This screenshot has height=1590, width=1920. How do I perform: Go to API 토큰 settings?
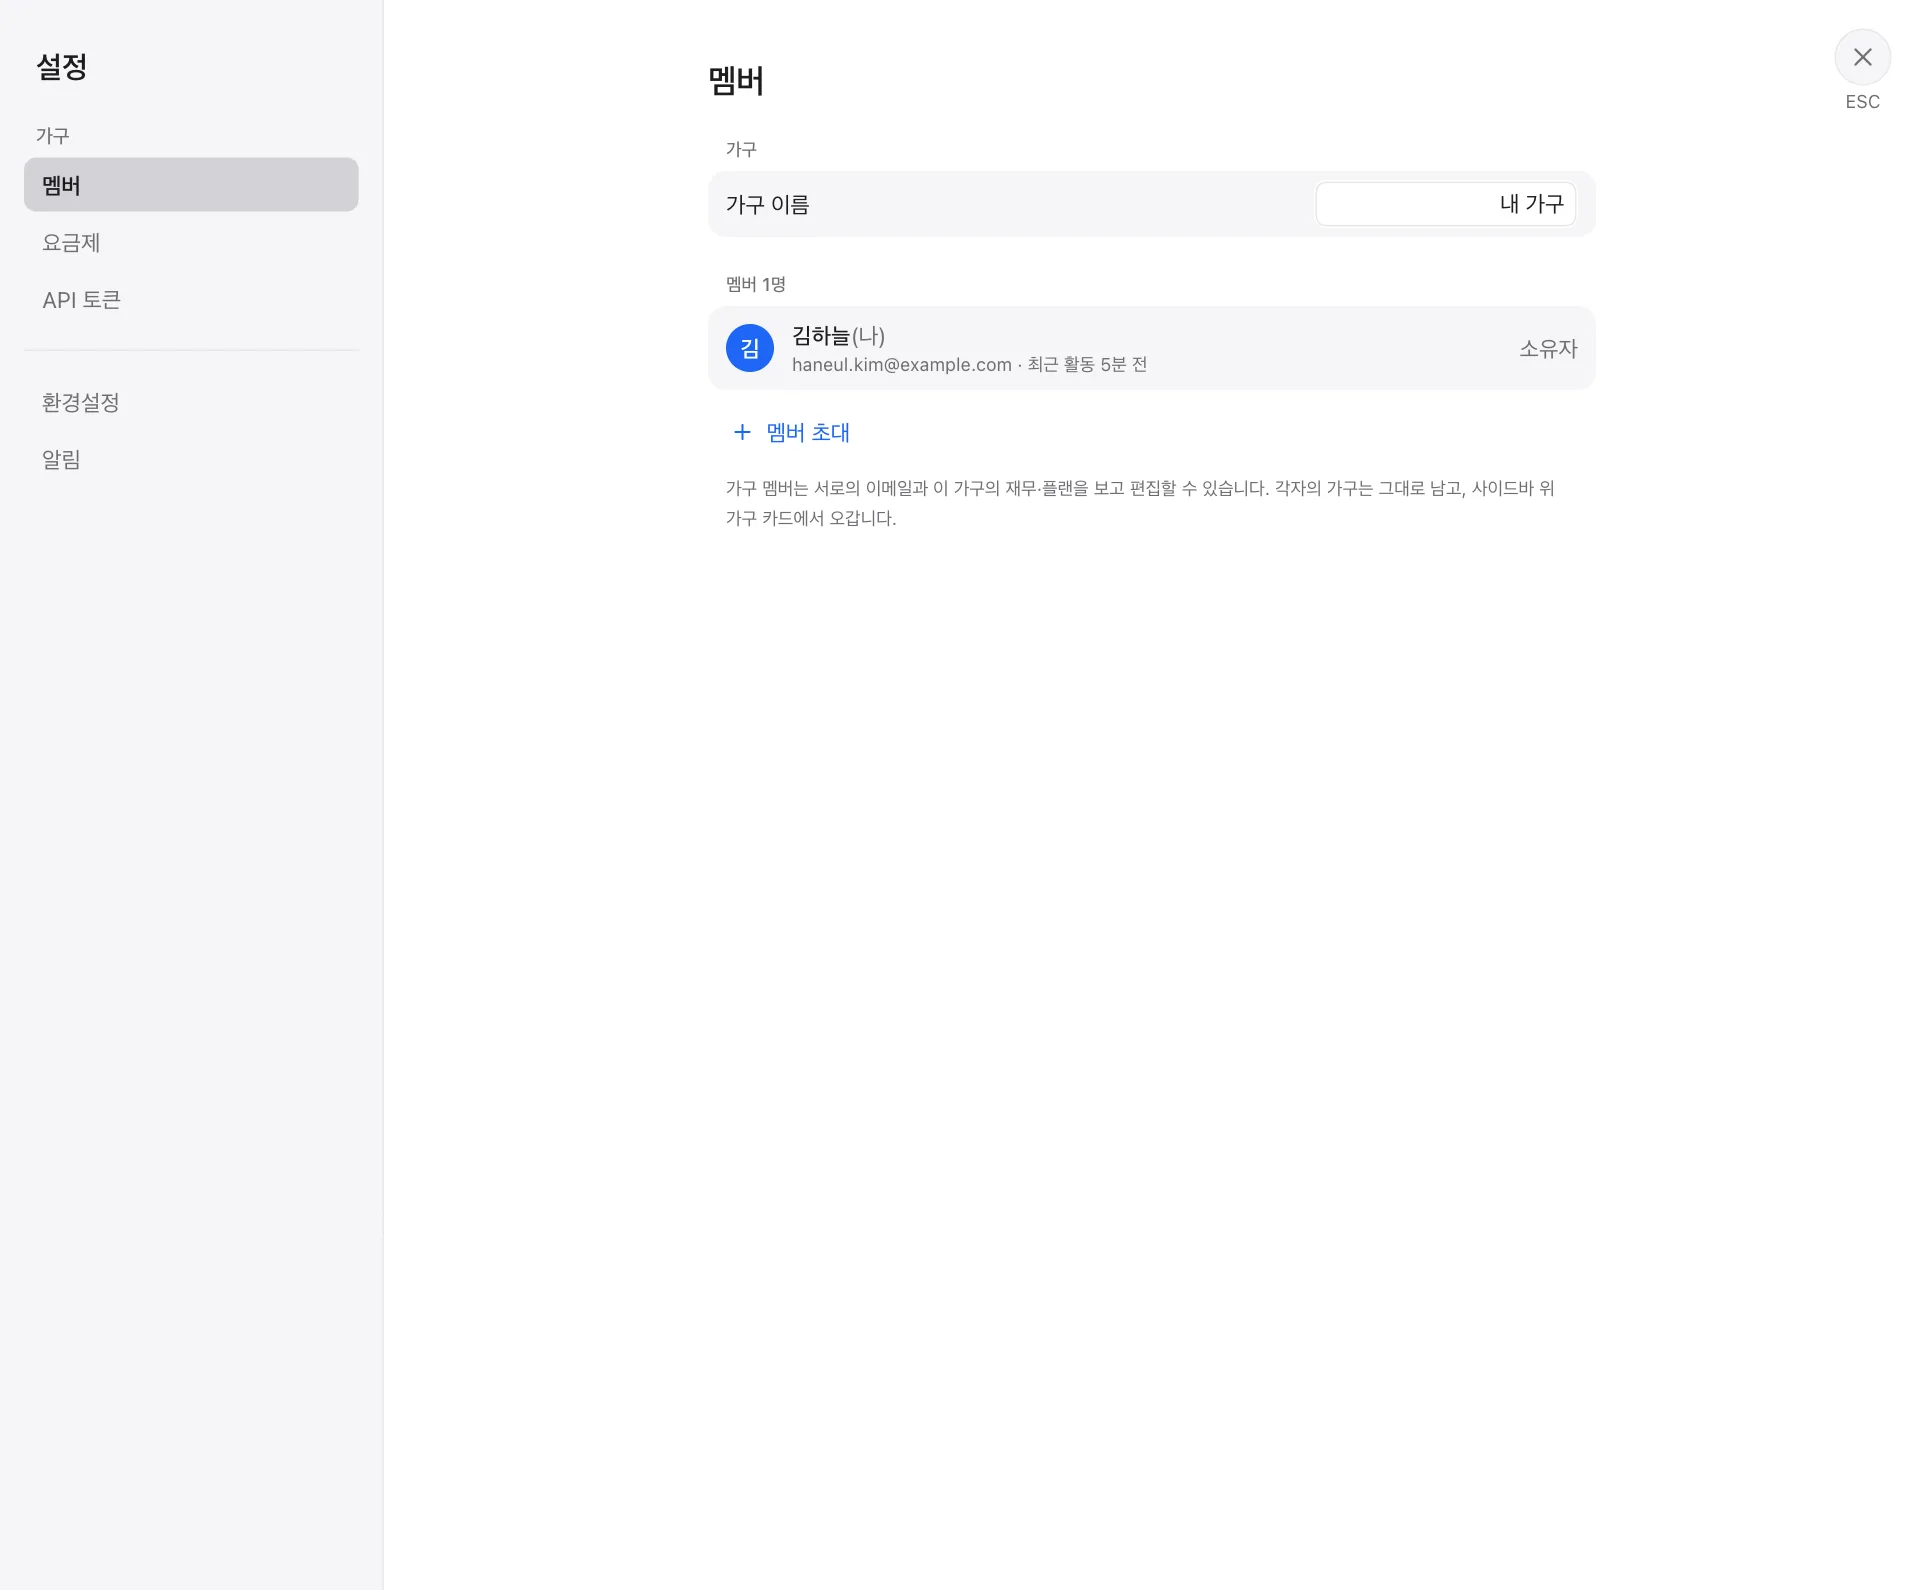[191, 300]
